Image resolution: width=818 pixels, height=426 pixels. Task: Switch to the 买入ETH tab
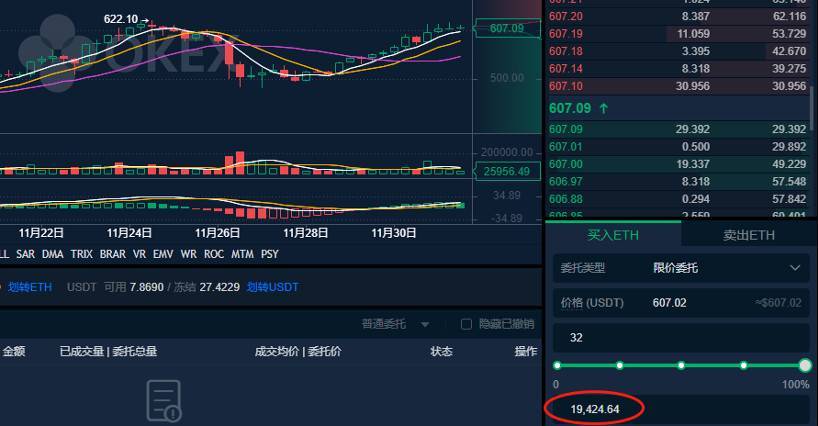(613, 235)
